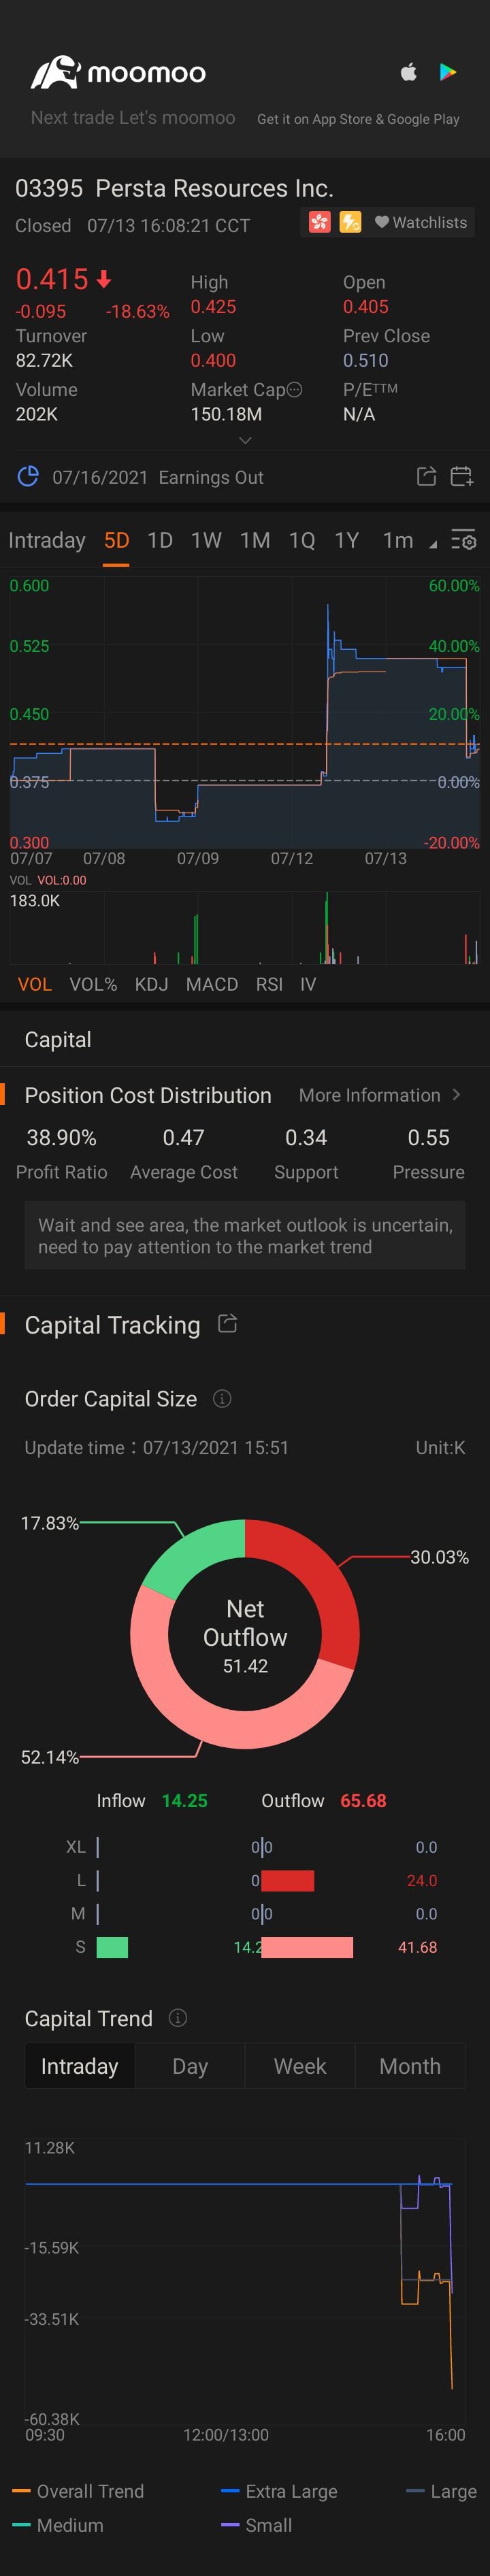490x2576 pixels.
Task: Tap the moomoo logo banner
Action: [118, 72]
